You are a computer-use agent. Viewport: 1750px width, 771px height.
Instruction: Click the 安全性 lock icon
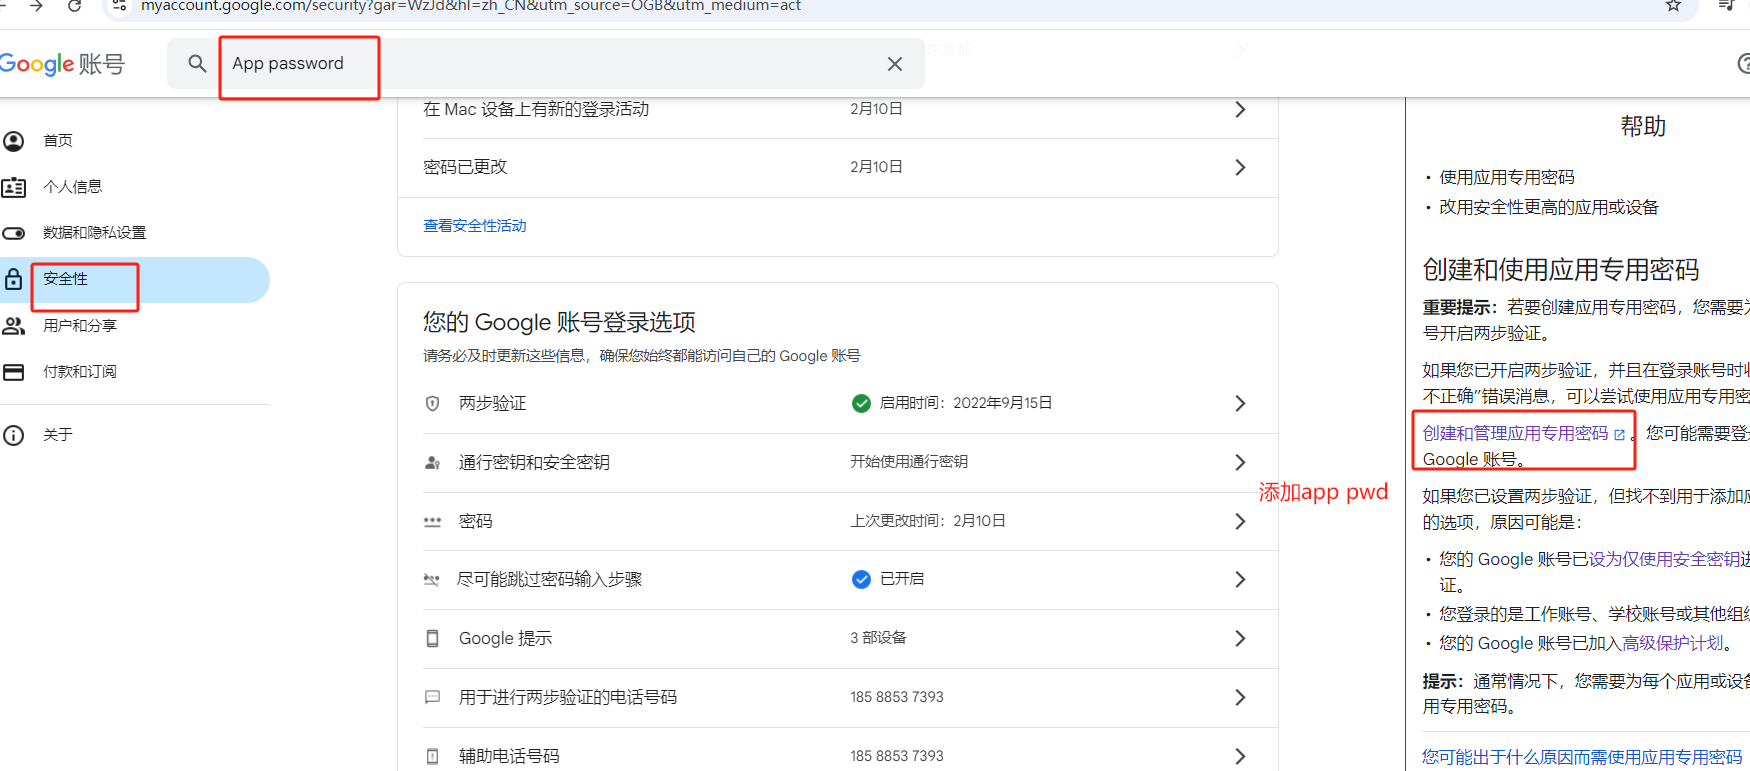click(x=14, y=279)
